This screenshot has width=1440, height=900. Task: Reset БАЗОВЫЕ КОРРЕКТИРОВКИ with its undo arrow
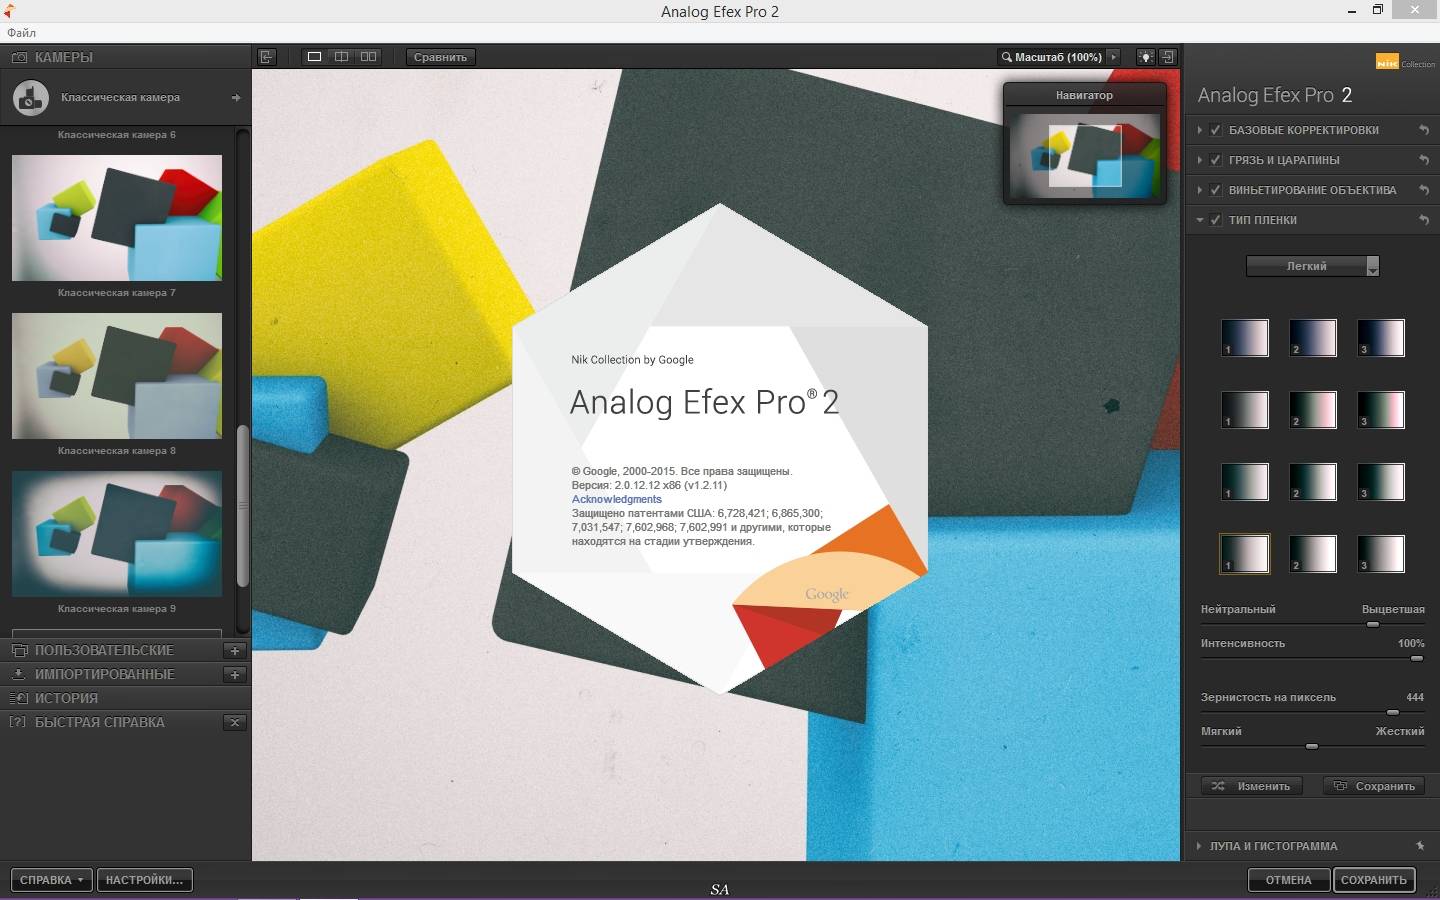[x=1423, y=130]
